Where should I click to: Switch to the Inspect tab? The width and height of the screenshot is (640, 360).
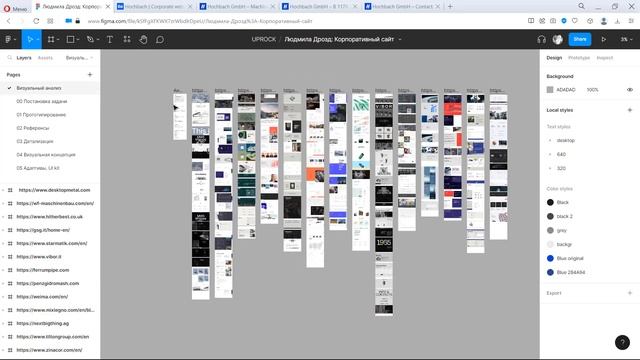click(604, 58)
